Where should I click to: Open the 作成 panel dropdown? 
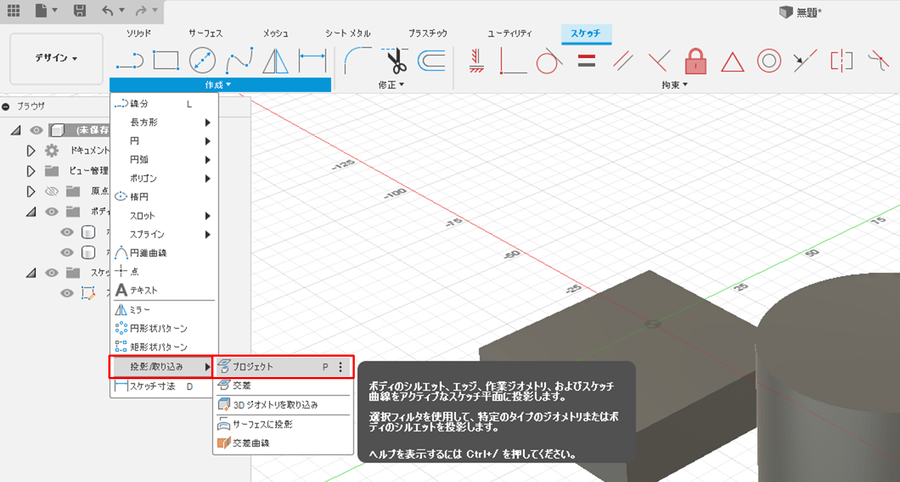(220, 85)
